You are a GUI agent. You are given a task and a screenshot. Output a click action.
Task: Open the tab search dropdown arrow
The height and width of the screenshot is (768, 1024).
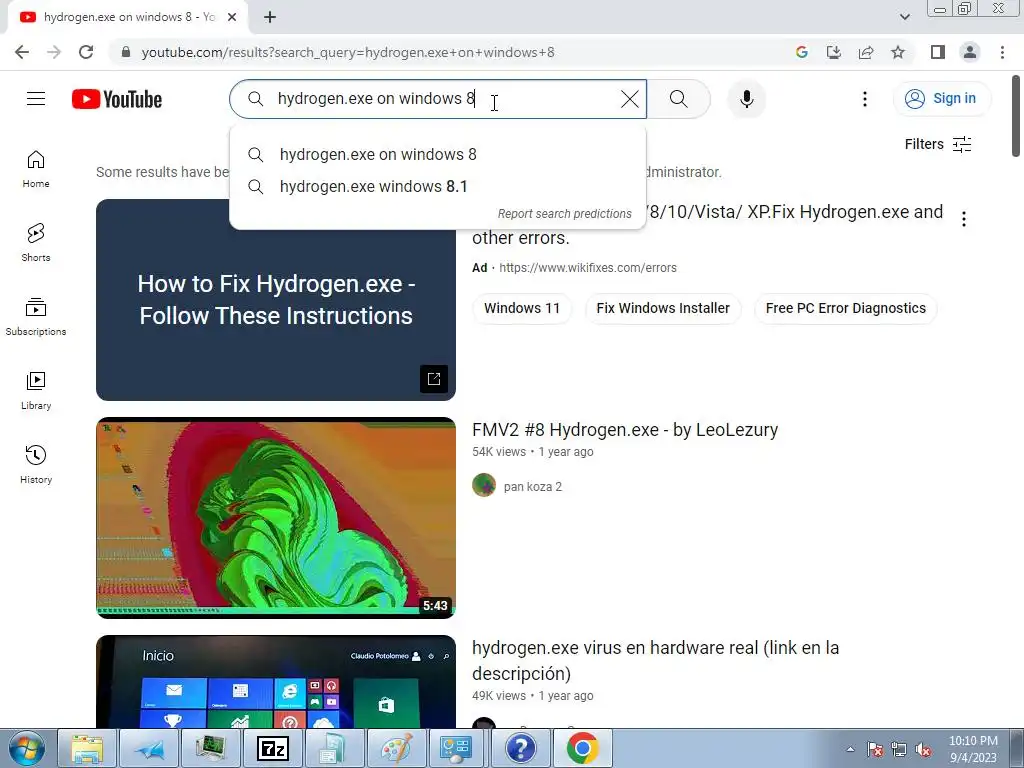point(904,17)
